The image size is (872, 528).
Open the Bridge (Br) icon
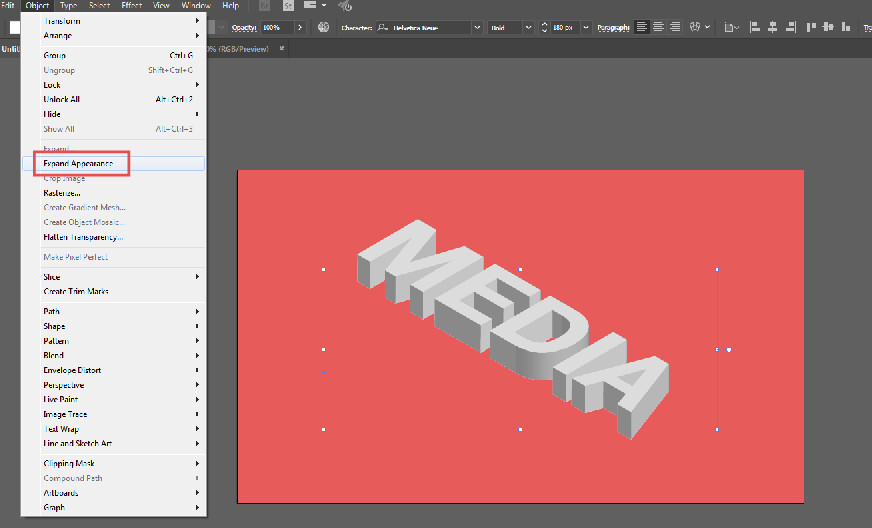[x=264, y=6]
